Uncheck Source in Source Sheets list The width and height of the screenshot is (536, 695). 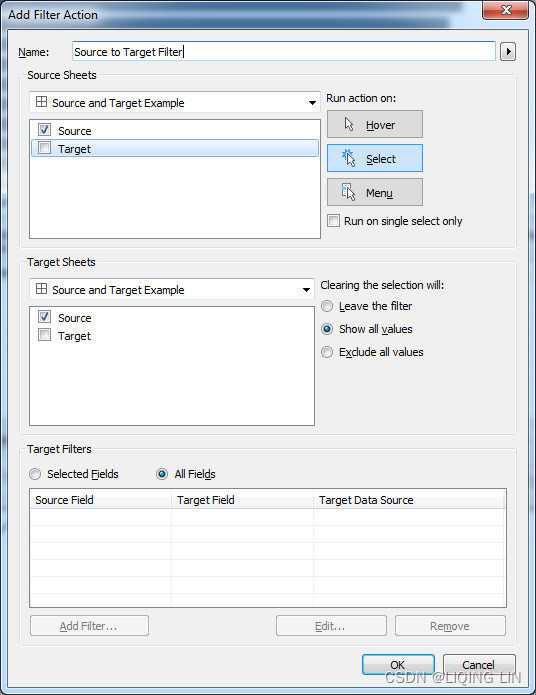coord(44,129)
